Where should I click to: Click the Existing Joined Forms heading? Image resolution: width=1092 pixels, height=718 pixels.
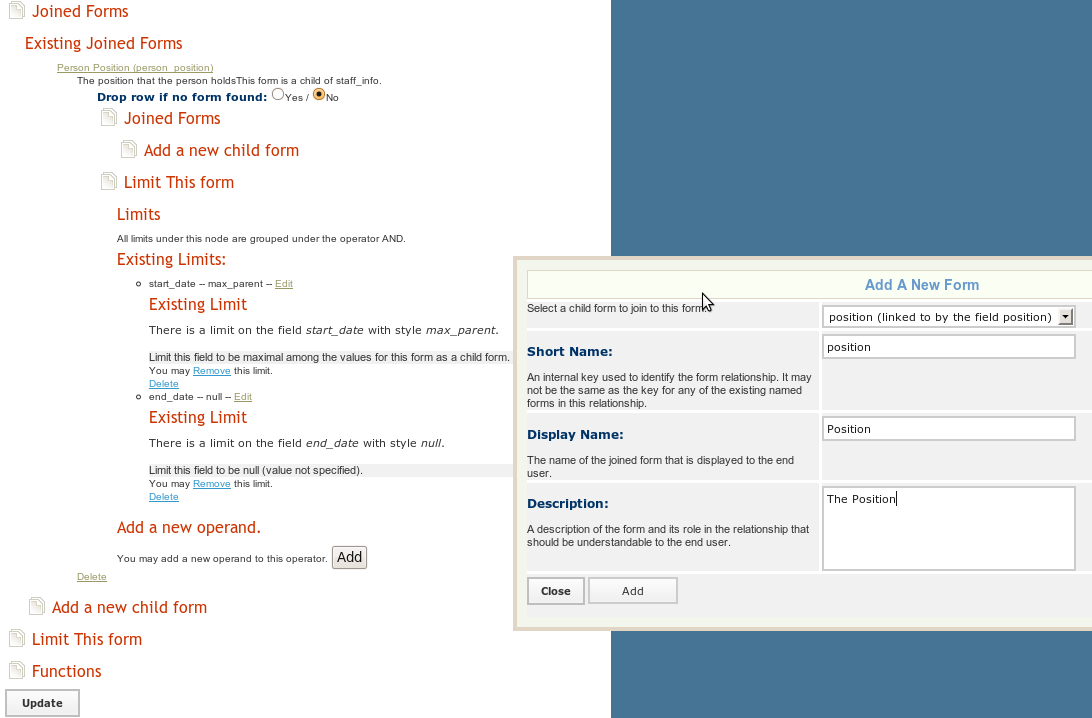tap(104, 43)
